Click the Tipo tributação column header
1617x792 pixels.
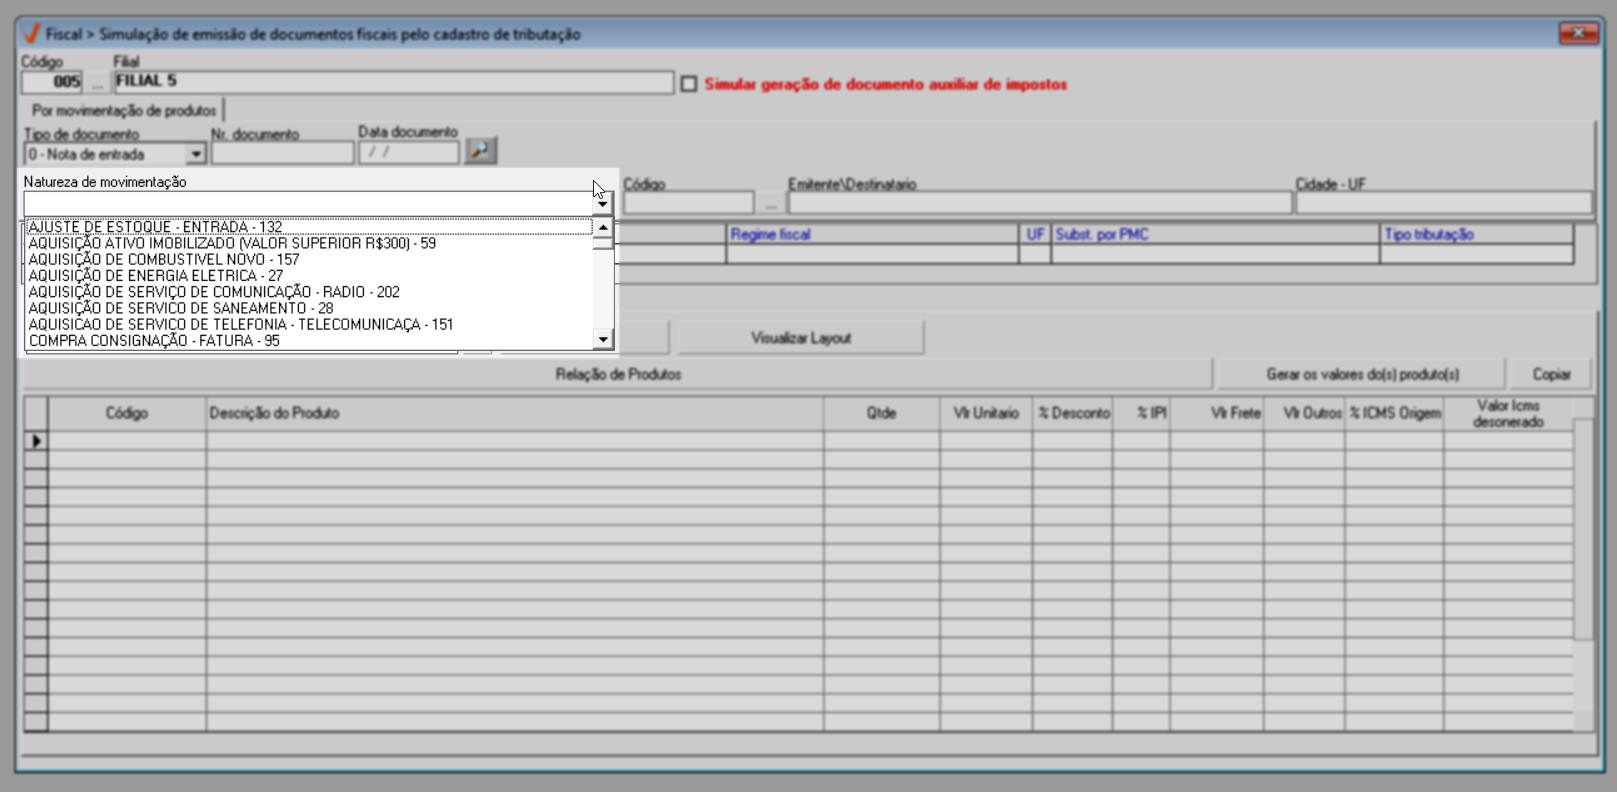(1476, 234)
